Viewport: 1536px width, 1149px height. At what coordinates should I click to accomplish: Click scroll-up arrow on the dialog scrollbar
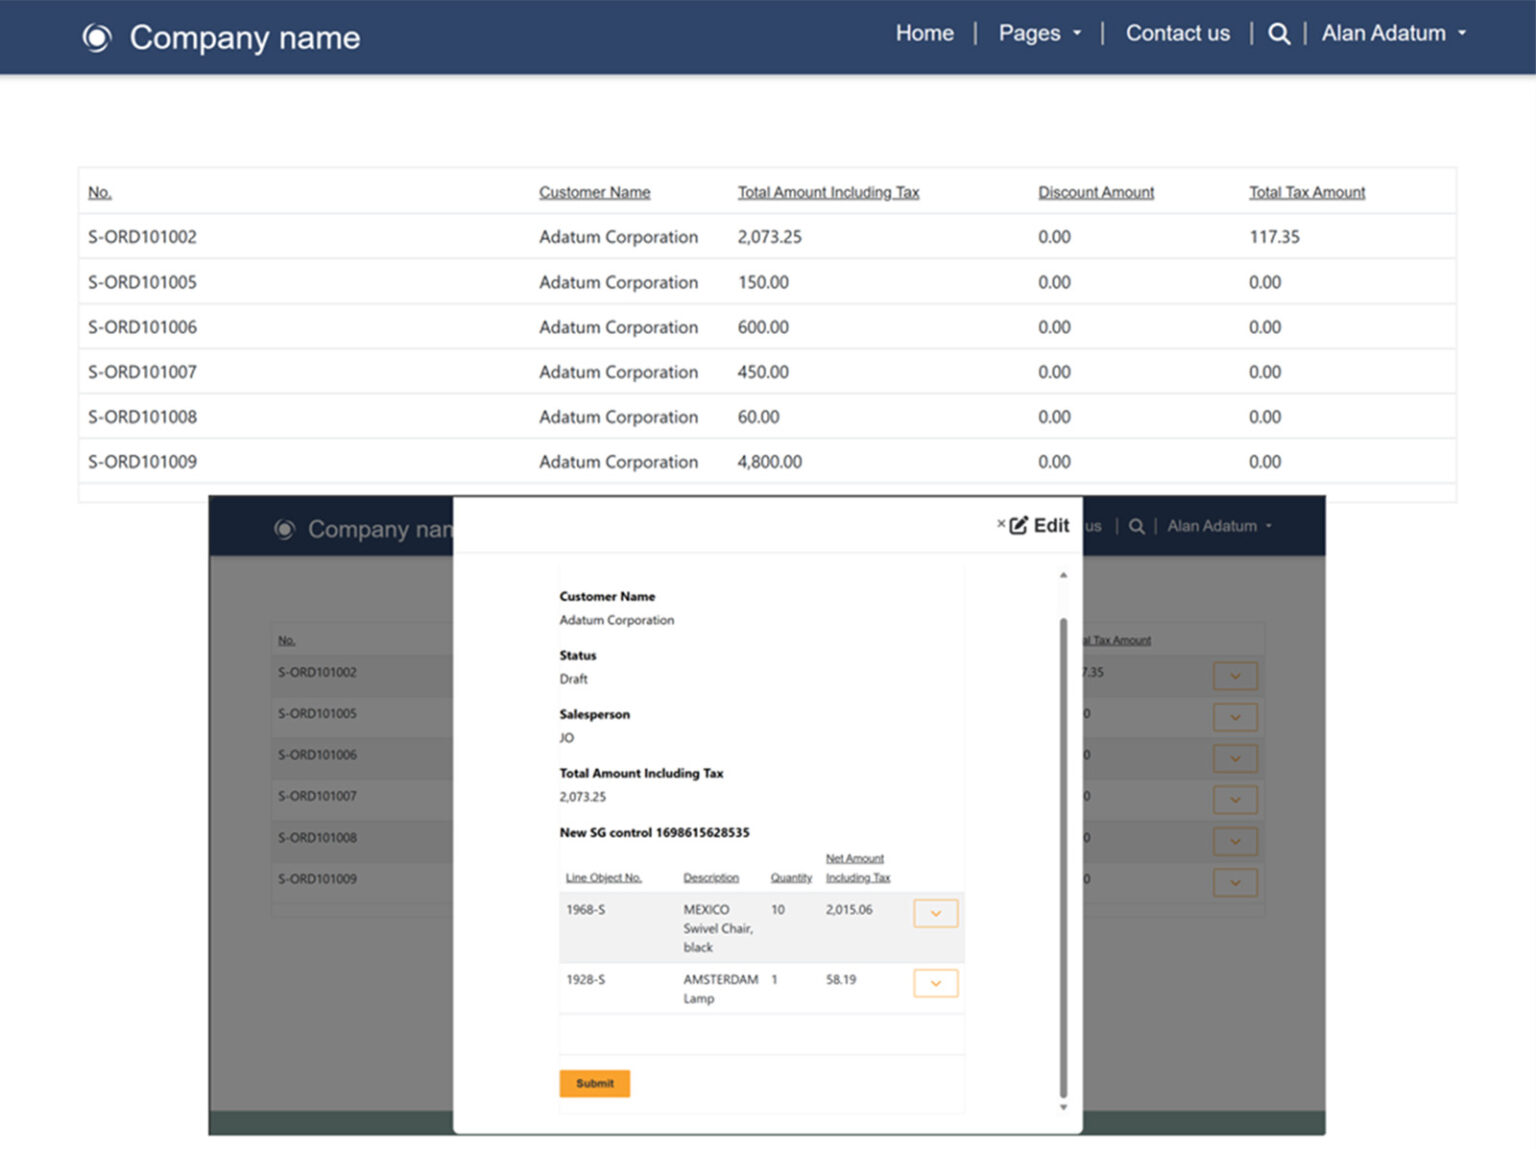[1063, 575]
